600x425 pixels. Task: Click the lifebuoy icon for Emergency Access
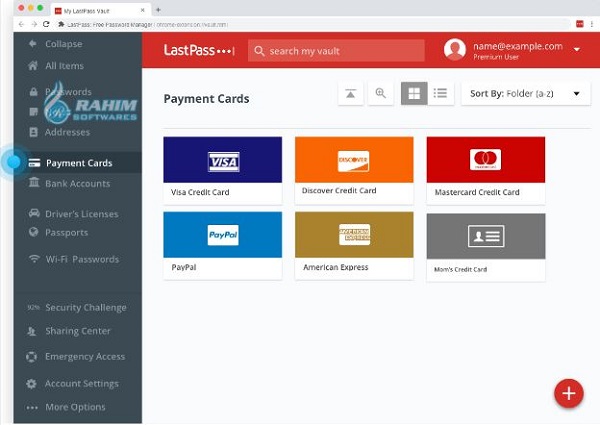pyautogui.click(x=31, y=357)
